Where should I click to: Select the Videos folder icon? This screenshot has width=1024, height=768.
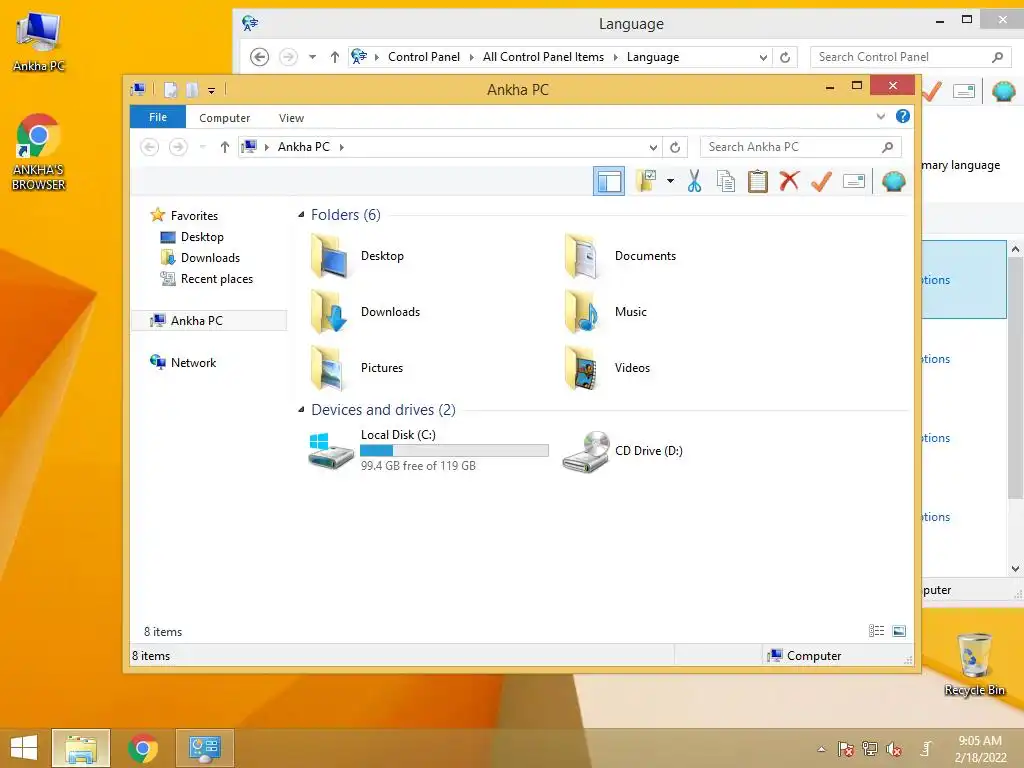pyautogui.click(x=582, y=368)
